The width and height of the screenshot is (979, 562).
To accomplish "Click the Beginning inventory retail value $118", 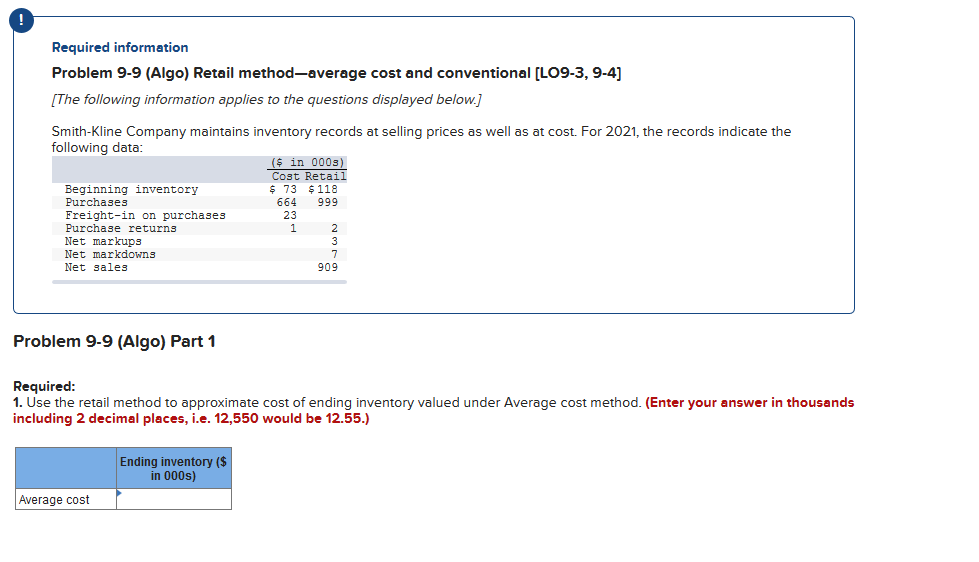I will (323, 189).
